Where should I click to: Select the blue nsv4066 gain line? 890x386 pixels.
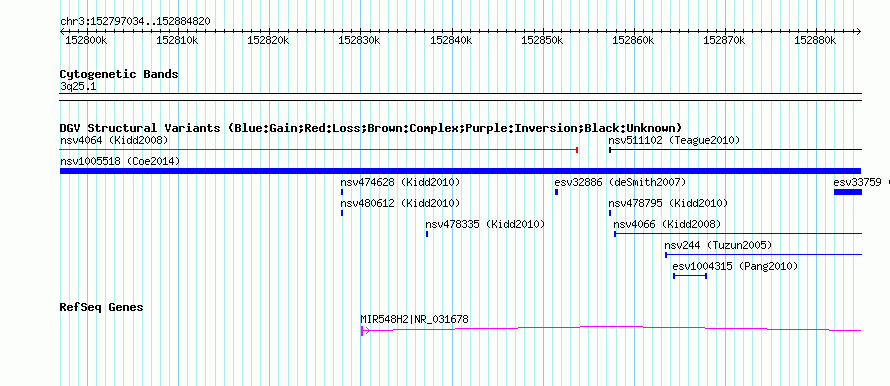pyautogui.click(x=738, y=233)
